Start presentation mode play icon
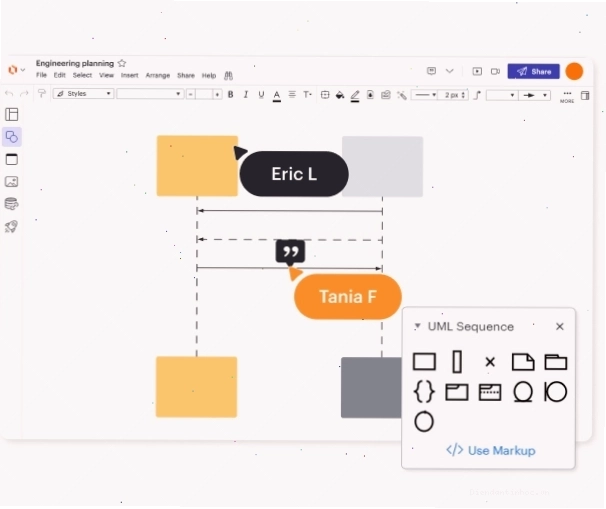The image size is (606, 509). (x=477, y=71)
